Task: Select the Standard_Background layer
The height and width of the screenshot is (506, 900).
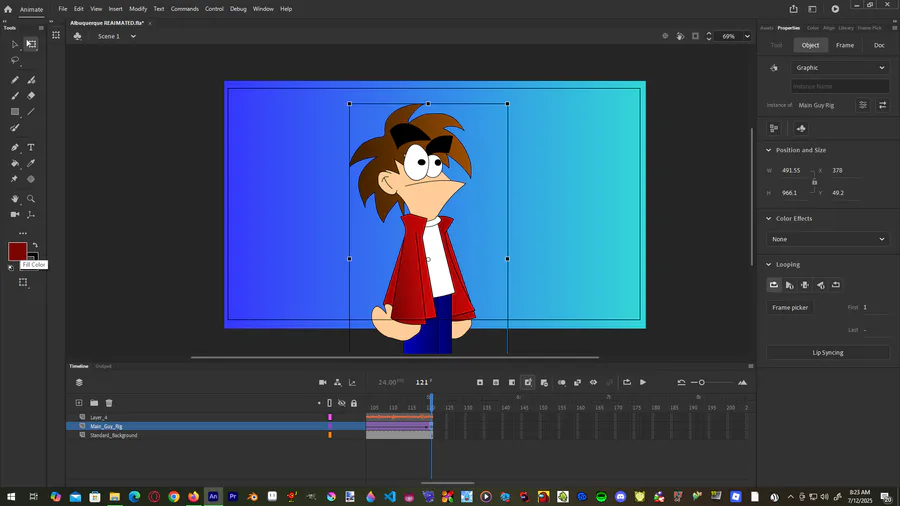Action: coord(114,435)
